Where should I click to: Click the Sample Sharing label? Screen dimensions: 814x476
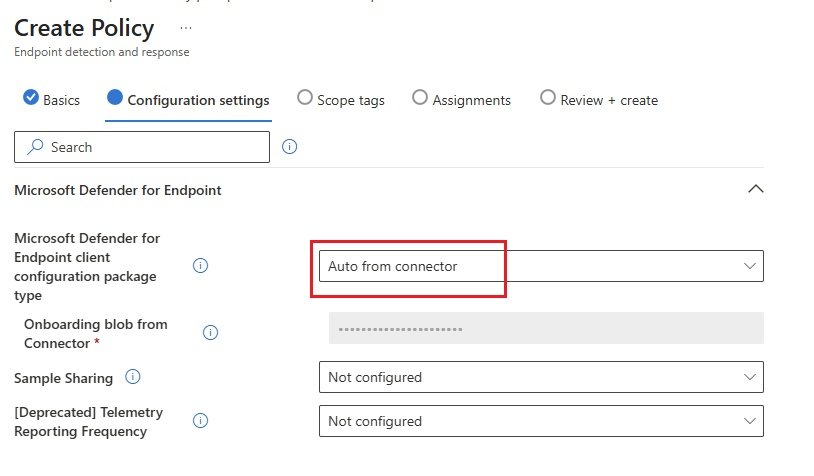click(63, 378)
